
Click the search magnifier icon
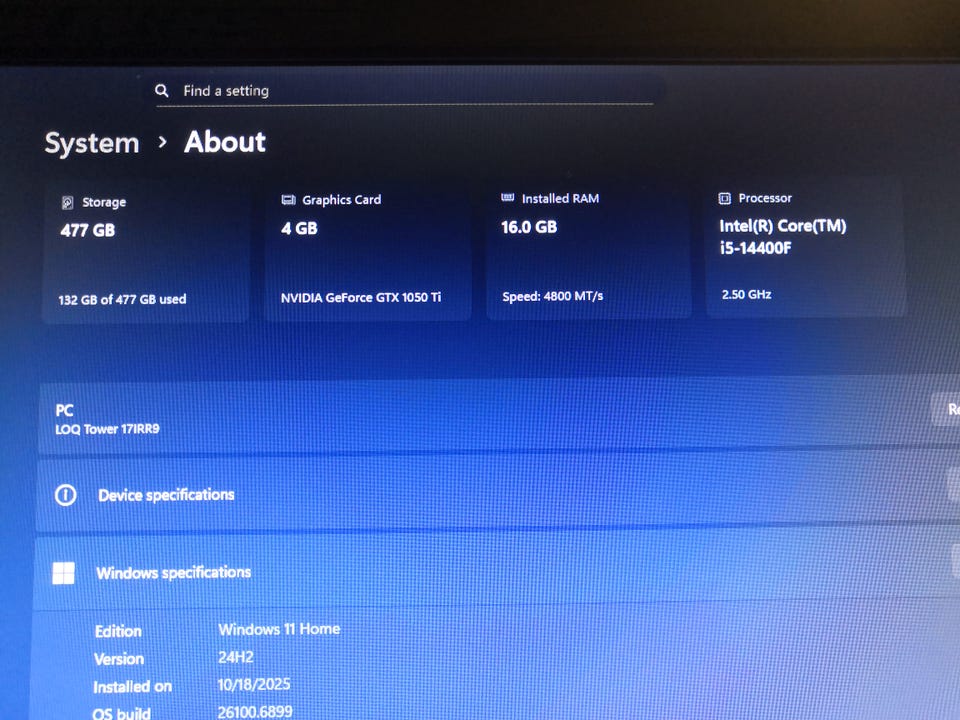[162, 91]
